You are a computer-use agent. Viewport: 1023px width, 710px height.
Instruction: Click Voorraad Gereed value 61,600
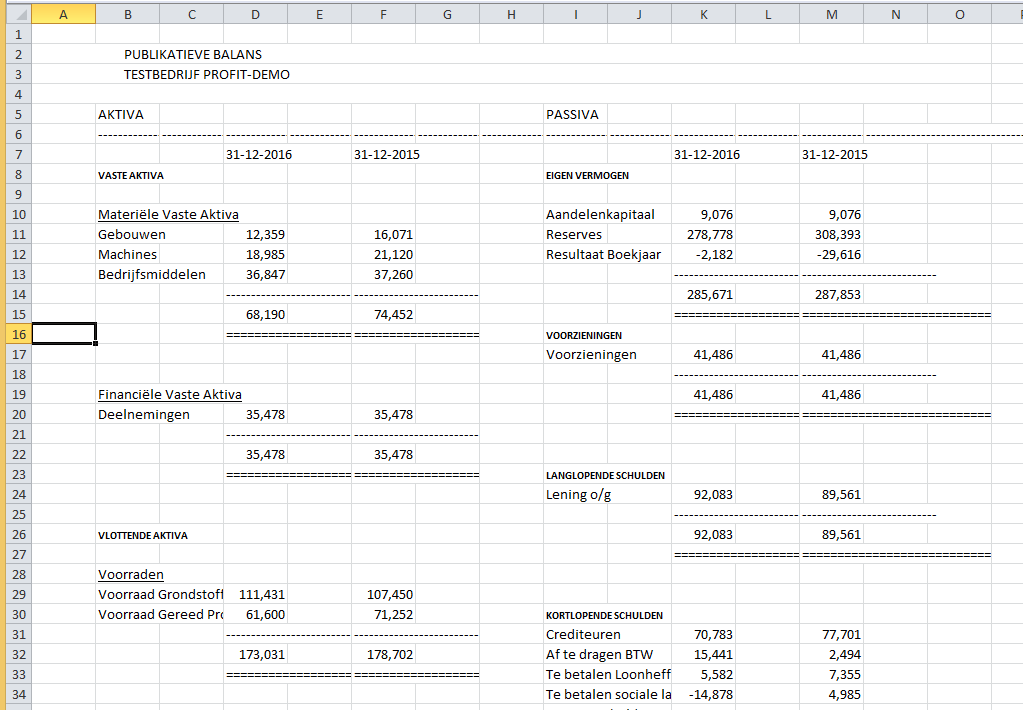[x=266, y=615]
